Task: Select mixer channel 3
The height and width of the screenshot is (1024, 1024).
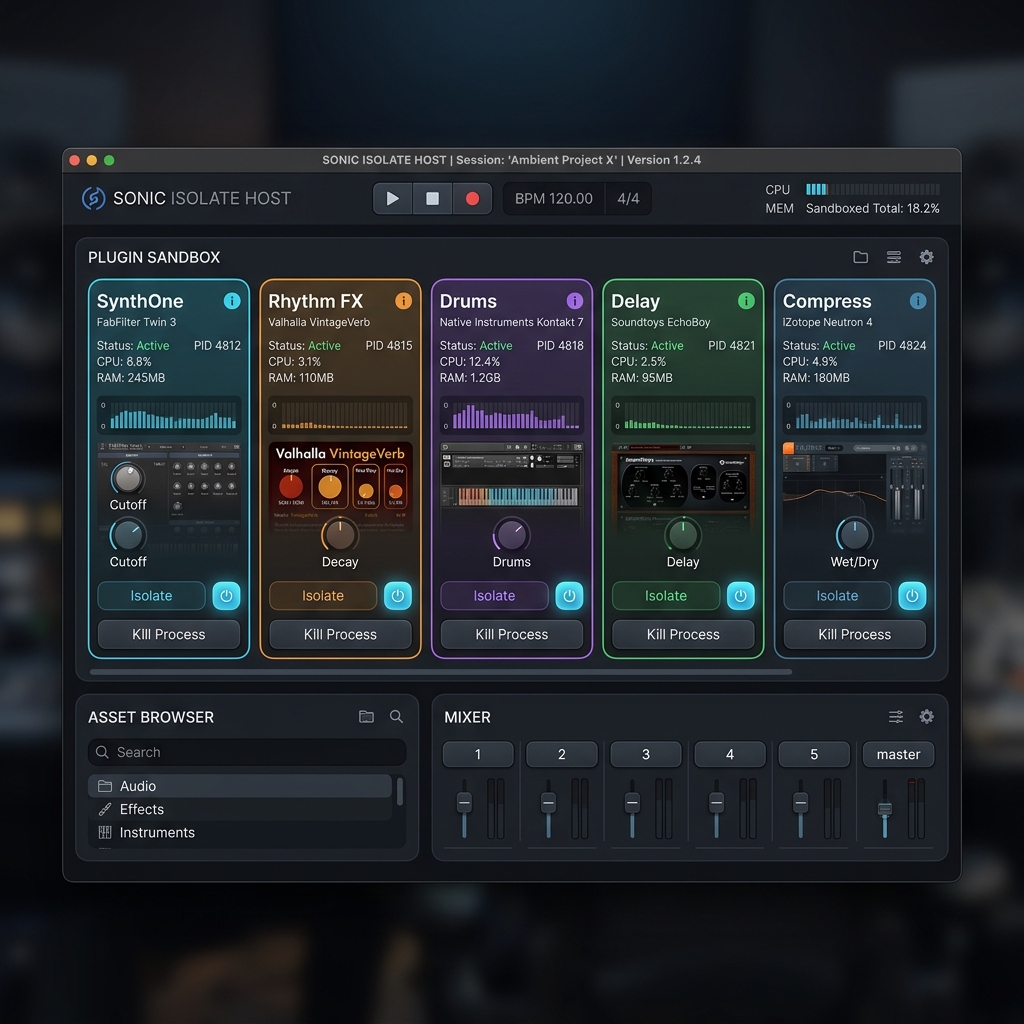Action: point(646,754)
